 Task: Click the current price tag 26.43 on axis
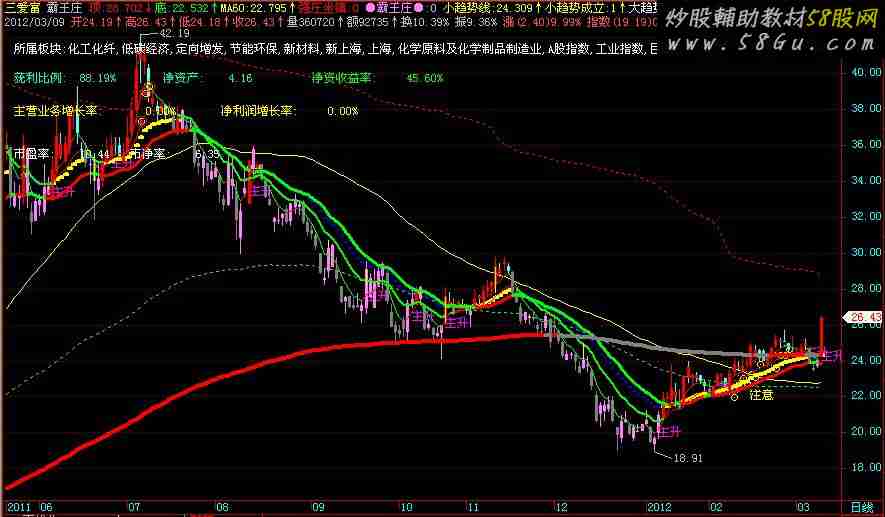[x=864, y=317]
